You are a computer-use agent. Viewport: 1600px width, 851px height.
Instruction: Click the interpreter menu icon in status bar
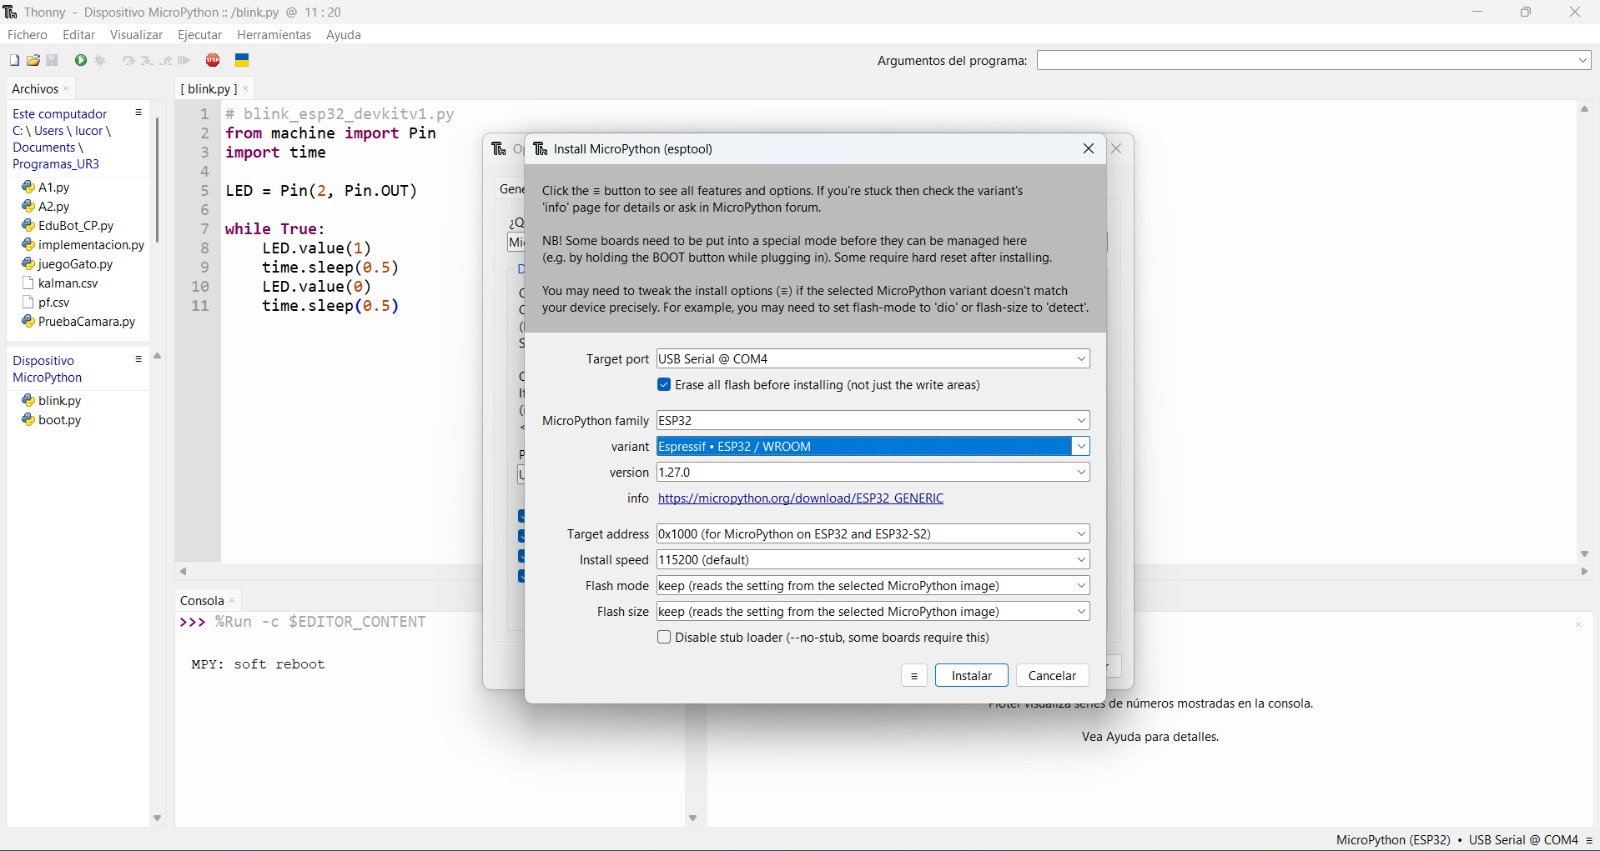1589,840
